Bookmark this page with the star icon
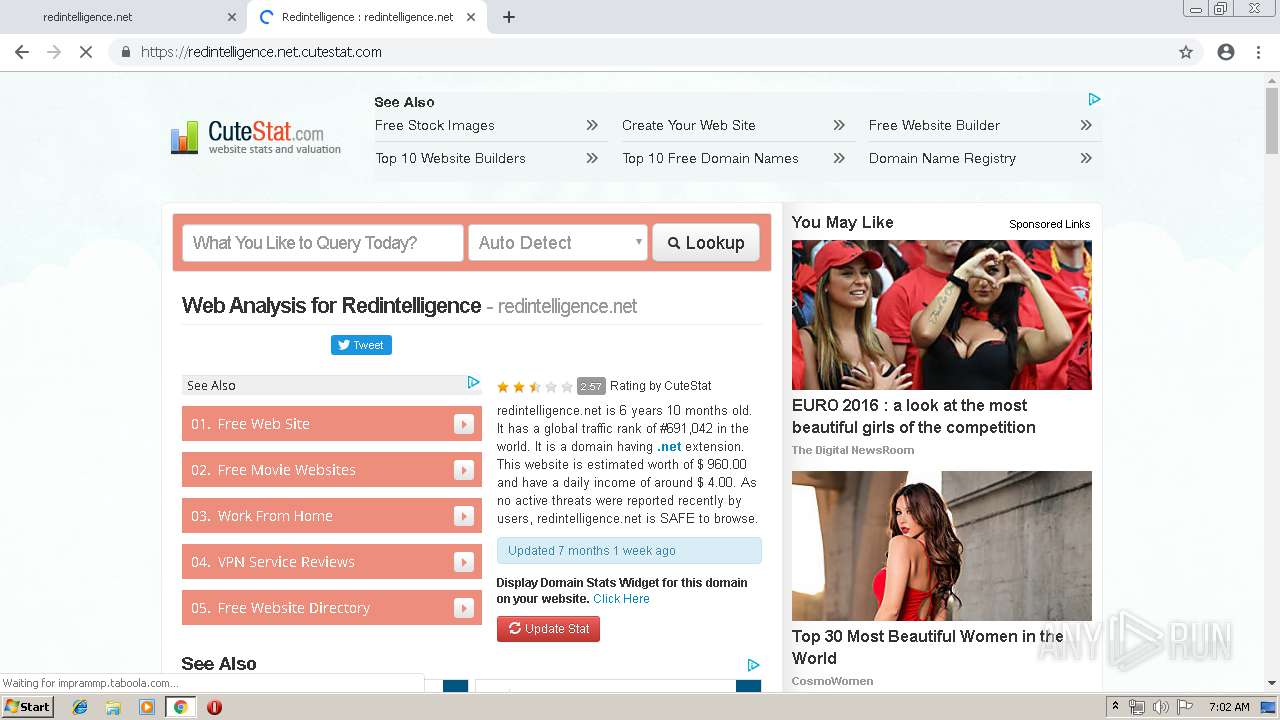The height and width of the screenshot is (720, 1280). point(1186,52)
